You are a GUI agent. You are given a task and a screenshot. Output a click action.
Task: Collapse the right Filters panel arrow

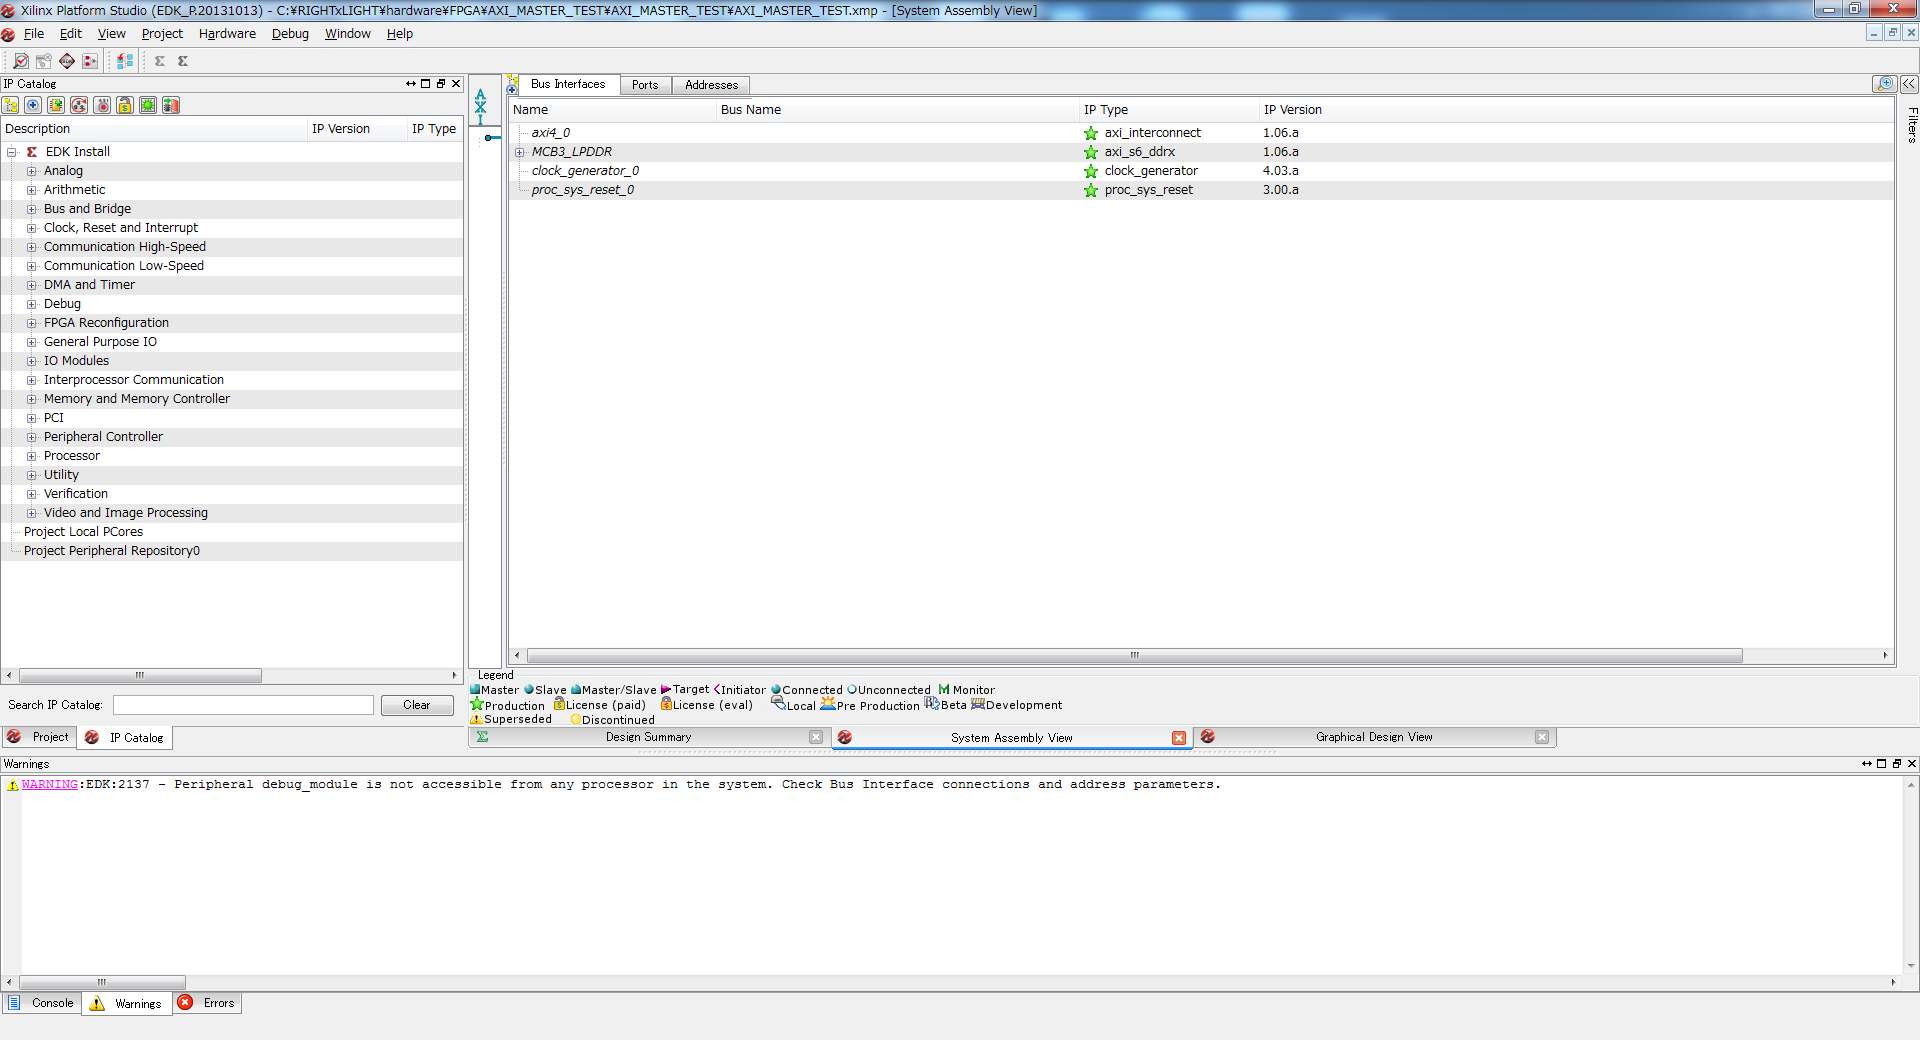click(1909, 84)
